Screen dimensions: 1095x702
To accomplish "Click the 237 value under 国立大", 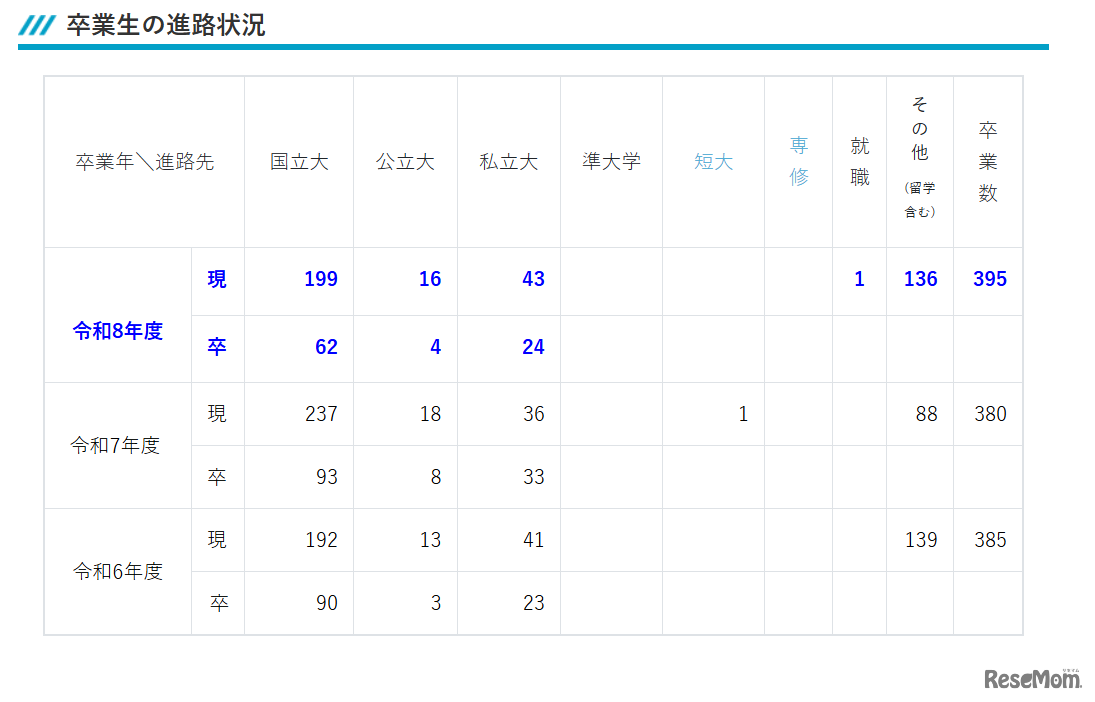I will [x=321, y=414].
